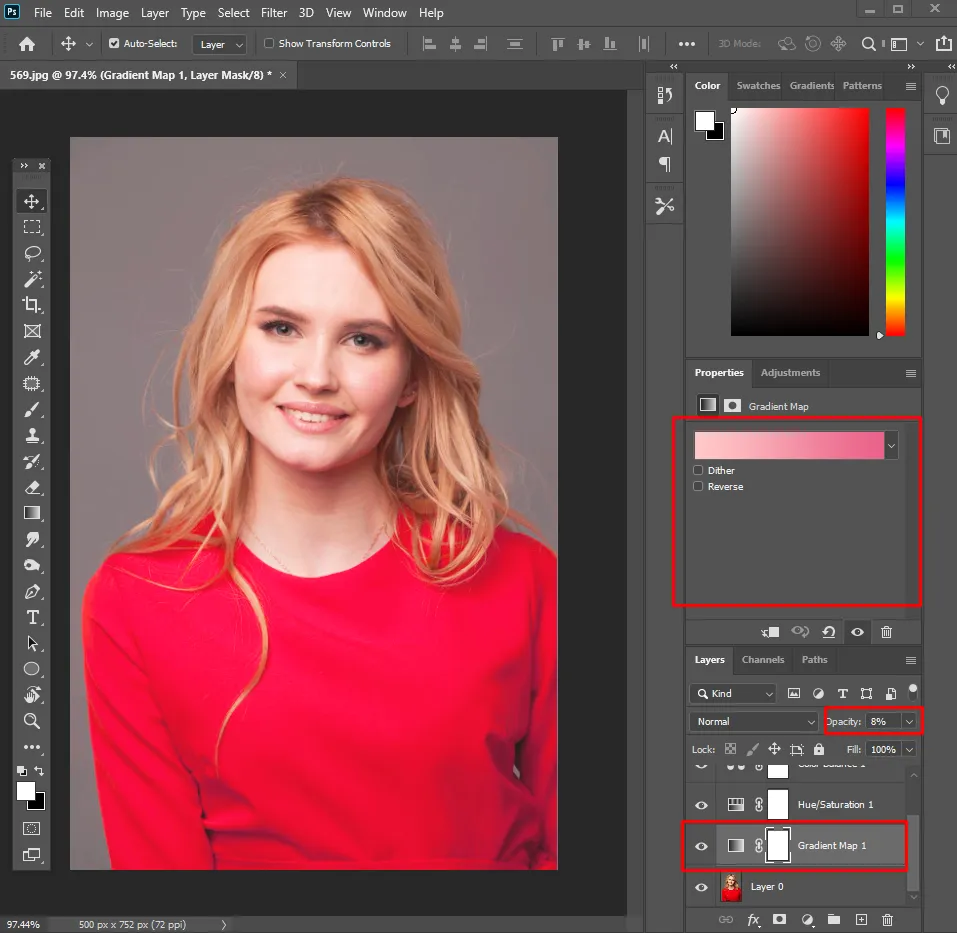
Task: Select the Lasso tool
Action: click(x=32, y=253)
